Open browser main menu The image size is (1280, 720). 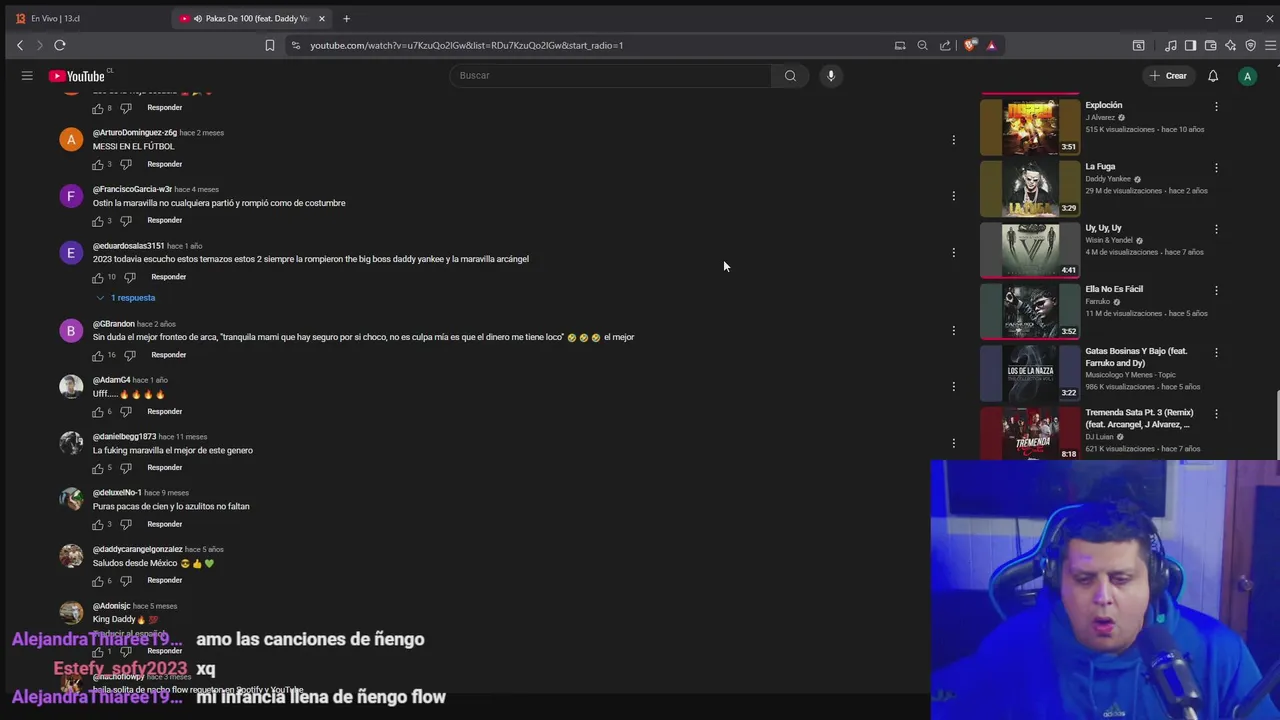[1271, 45]
